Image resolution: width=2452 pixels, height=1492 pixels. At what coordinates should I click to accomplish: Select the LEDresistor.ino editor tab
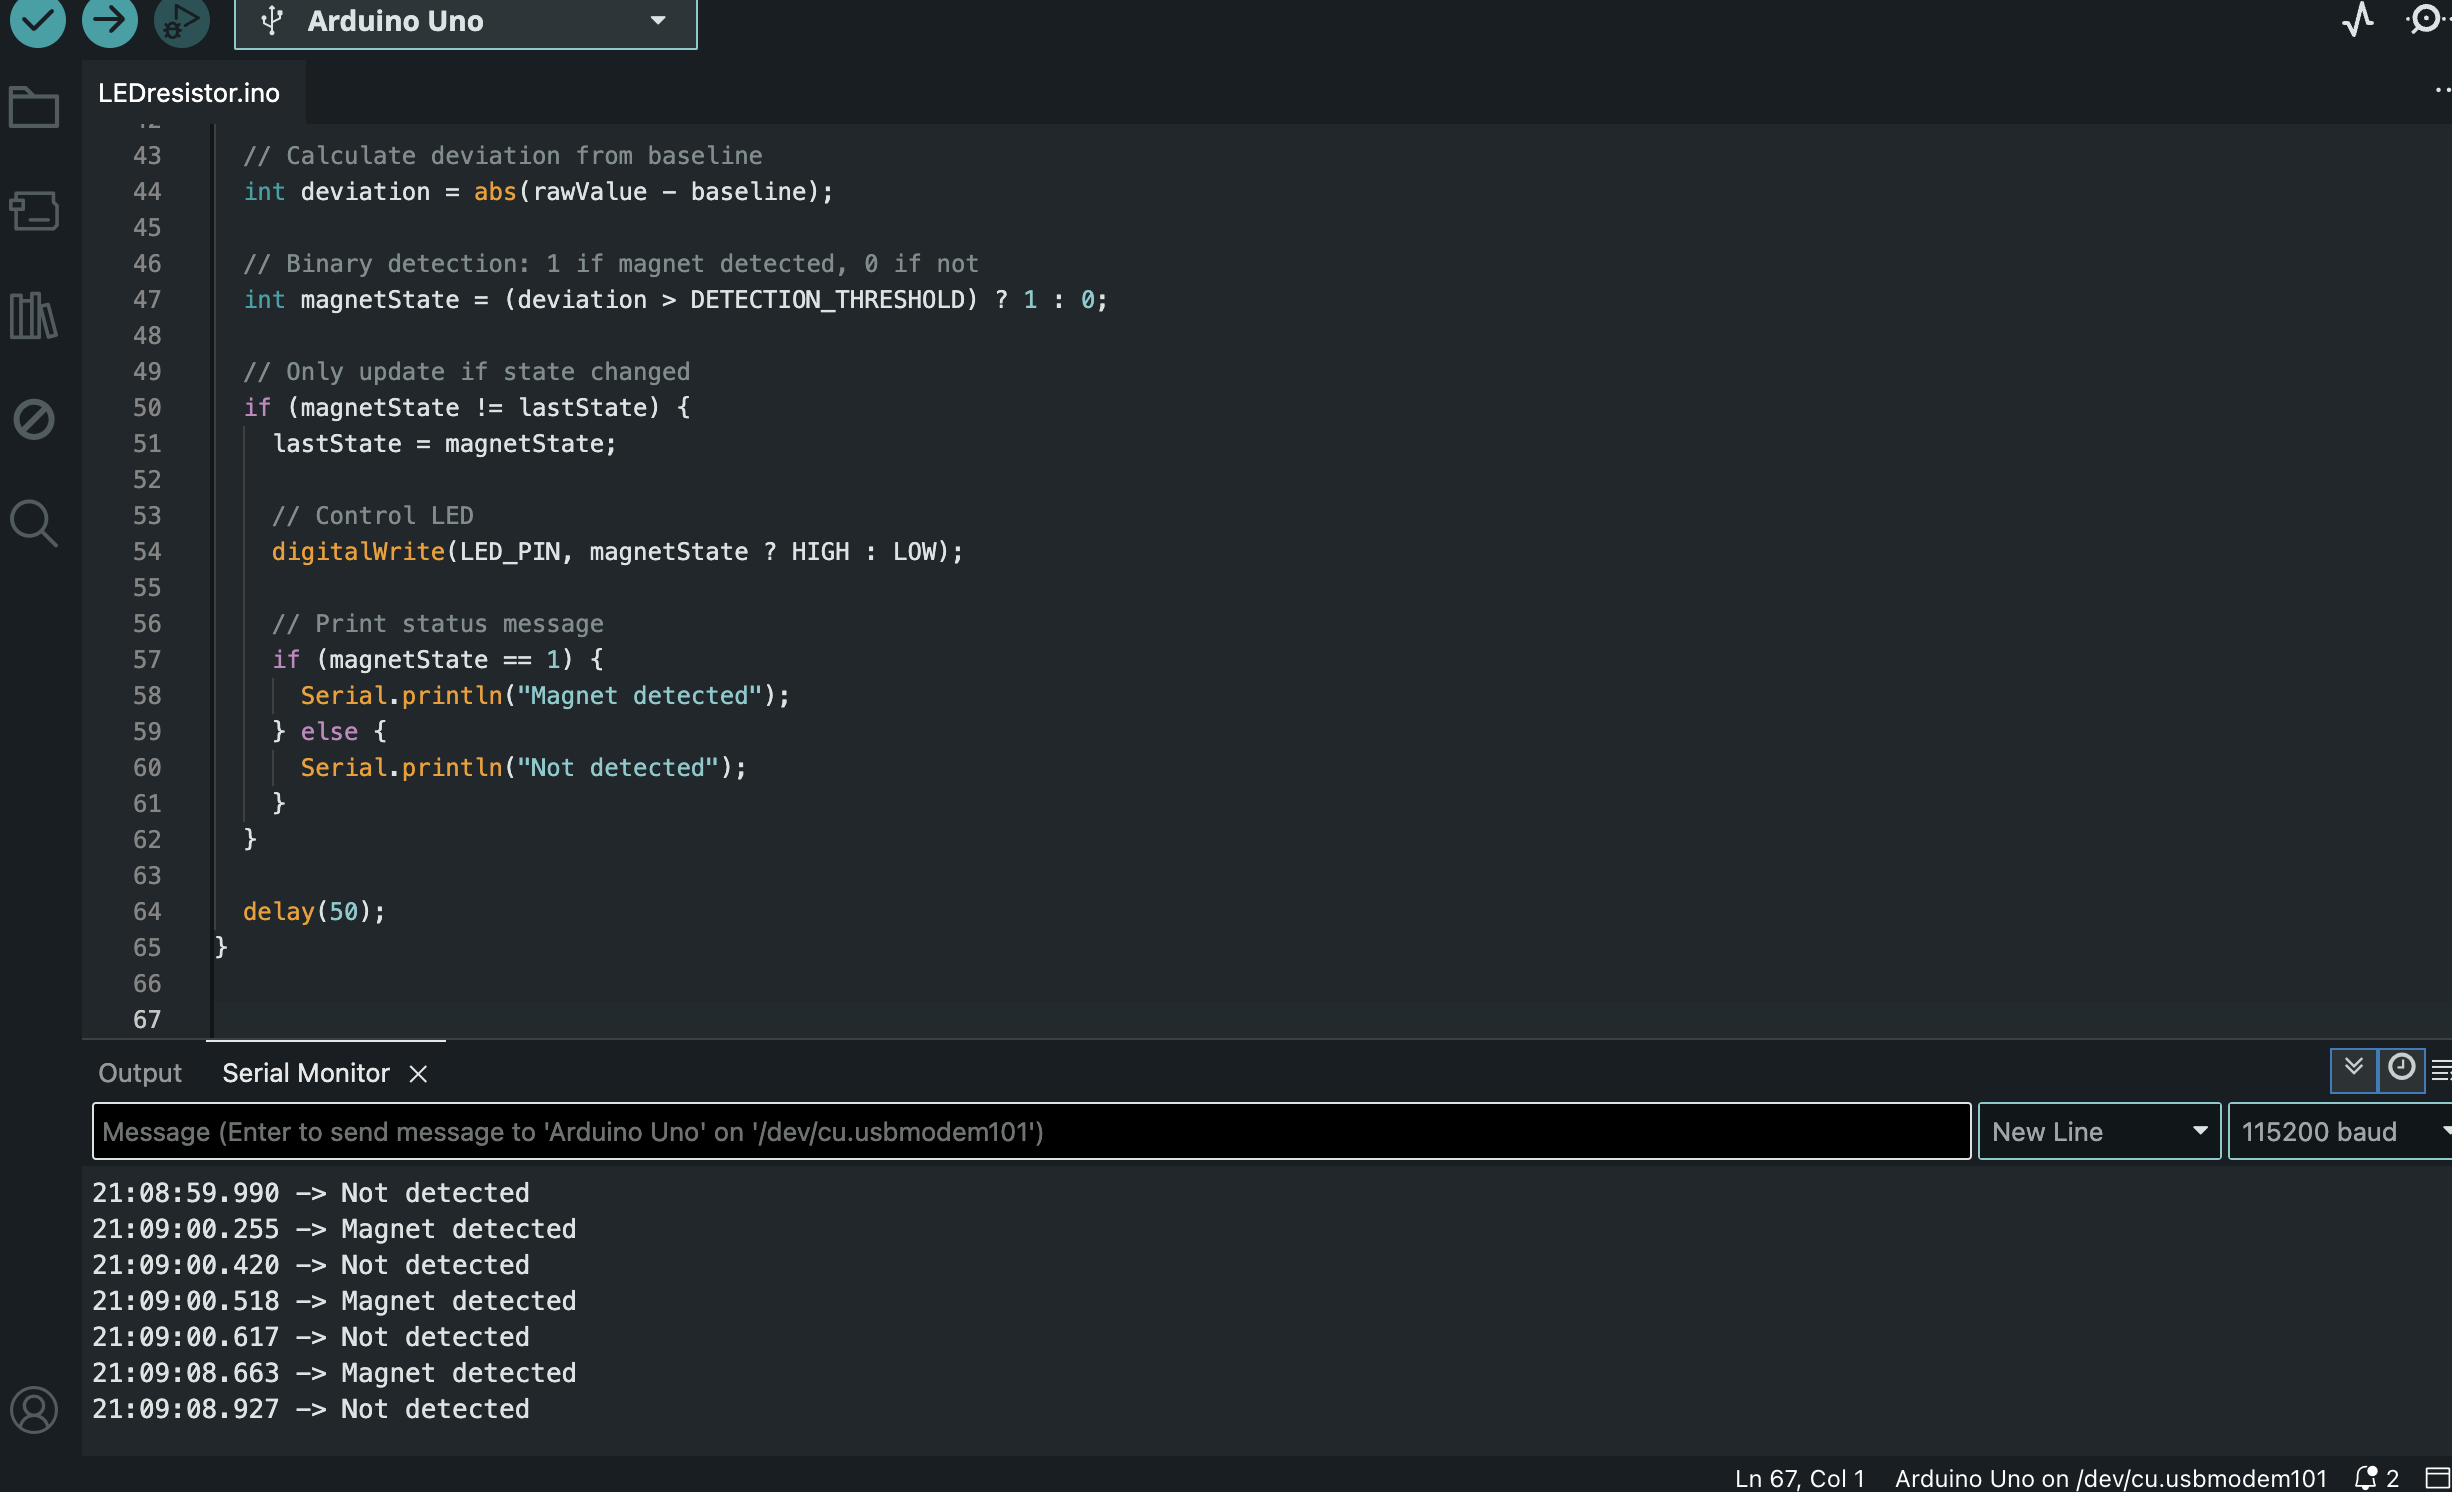pos(189,93)
